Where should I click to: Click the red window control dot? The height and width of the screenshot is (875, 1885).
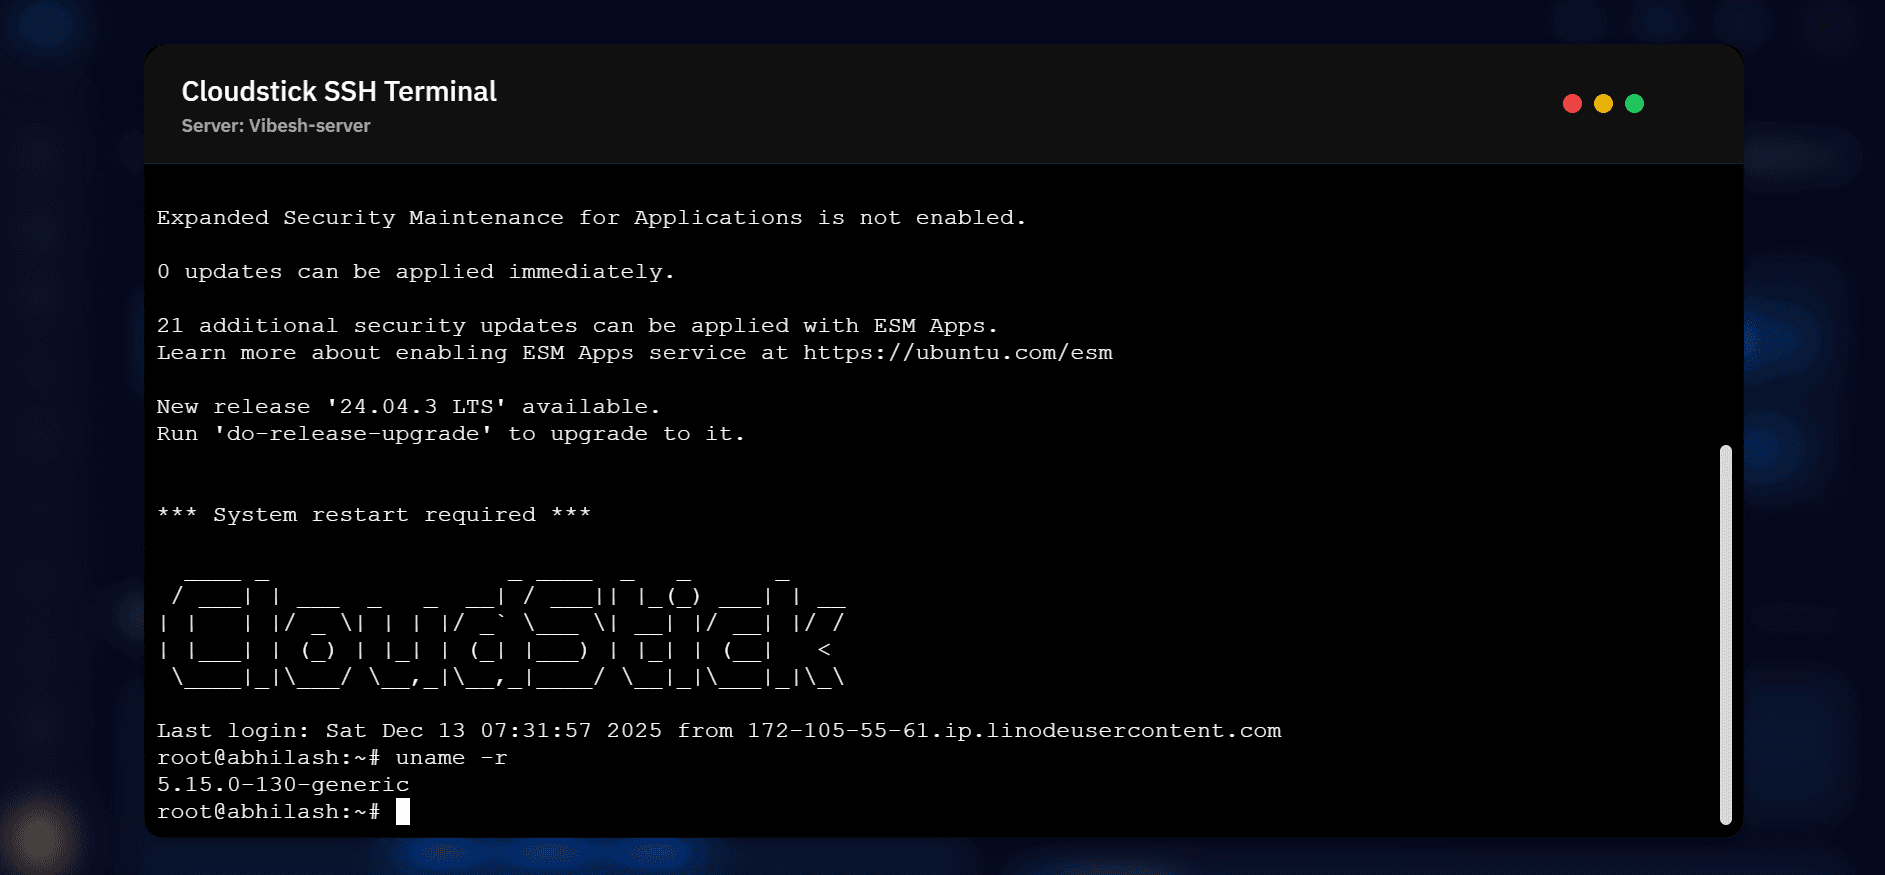1572,104
